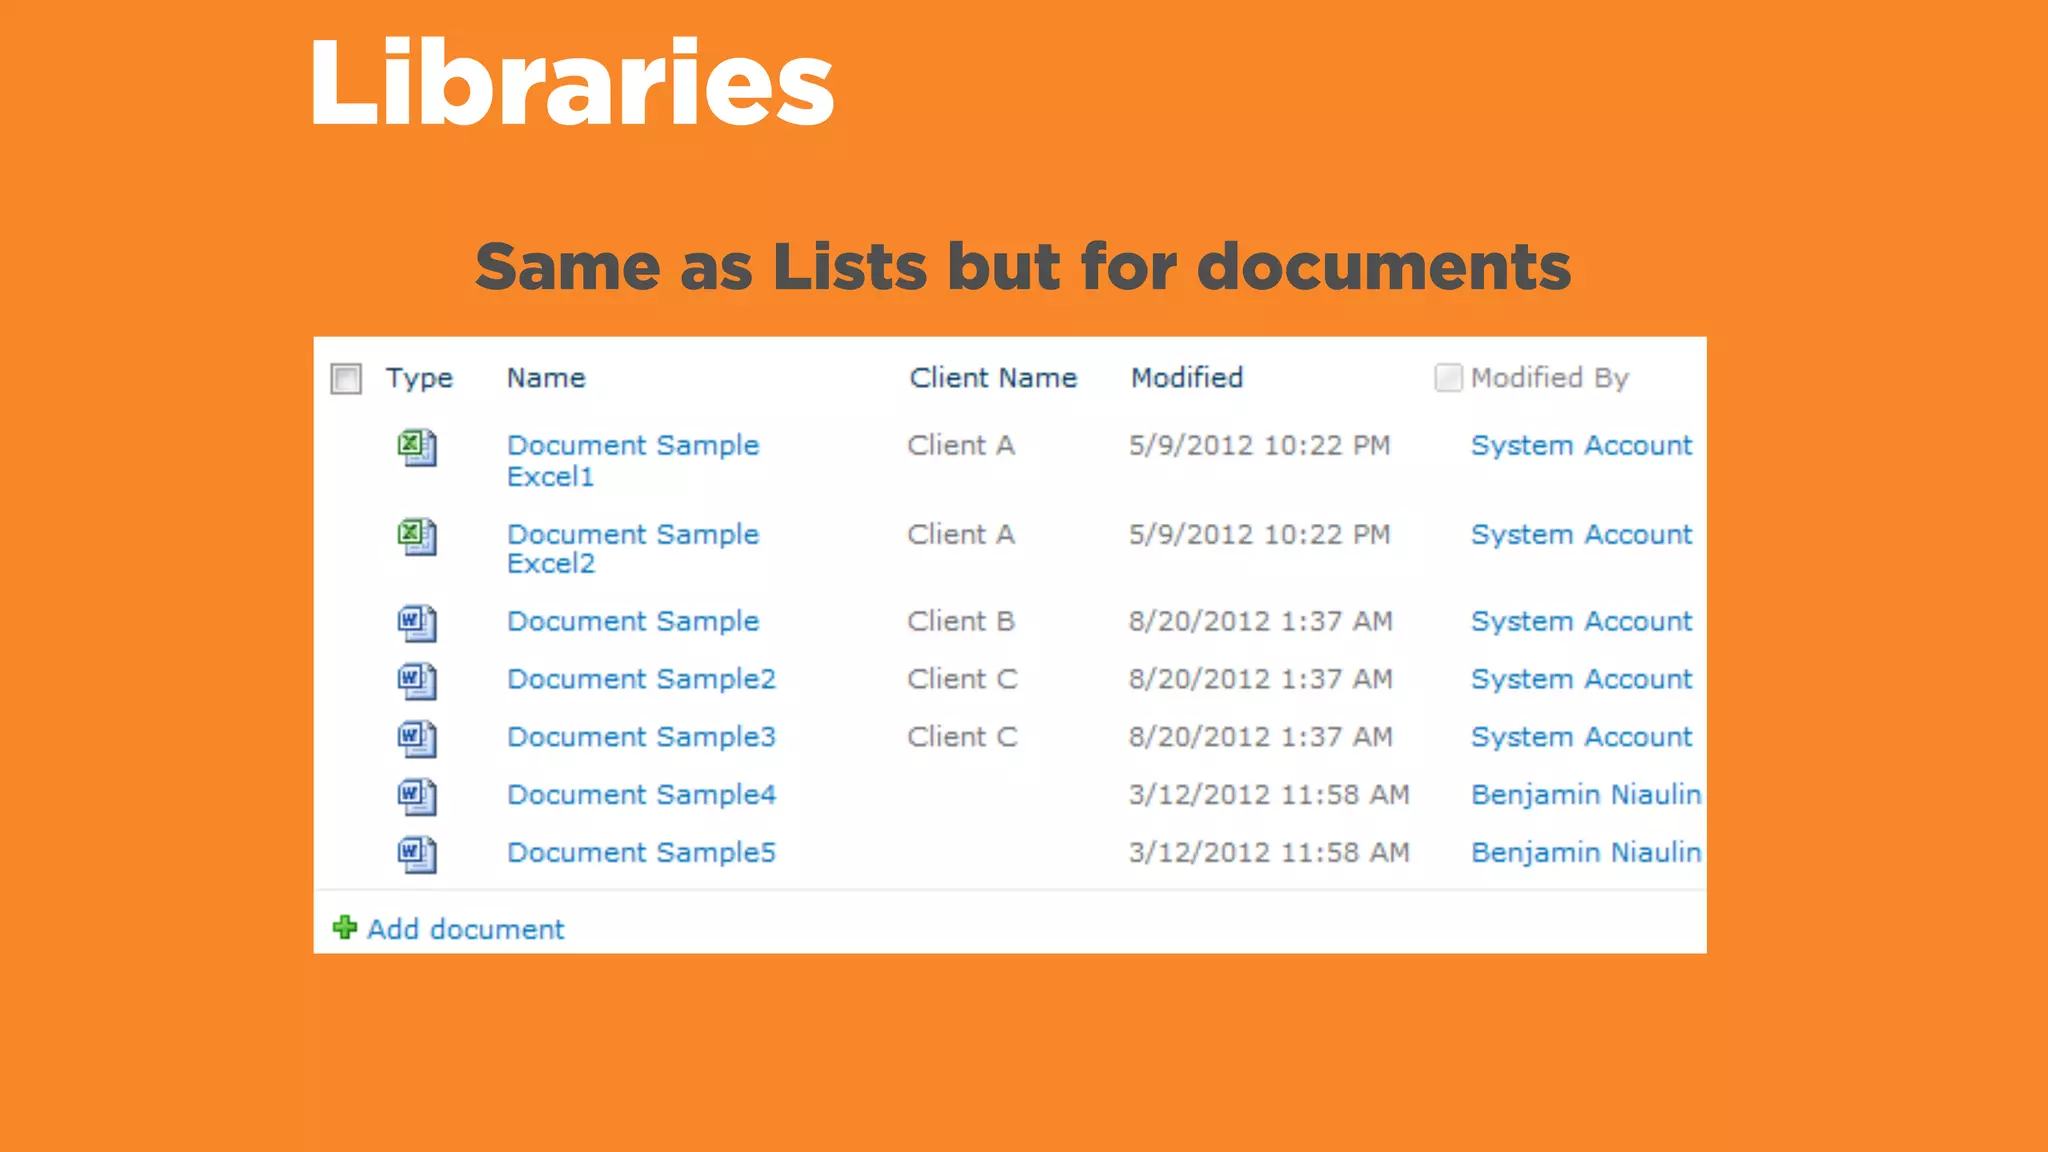Select 5/9/2012 10:22 PM in Excel1 row

(x=1260, y=446)
